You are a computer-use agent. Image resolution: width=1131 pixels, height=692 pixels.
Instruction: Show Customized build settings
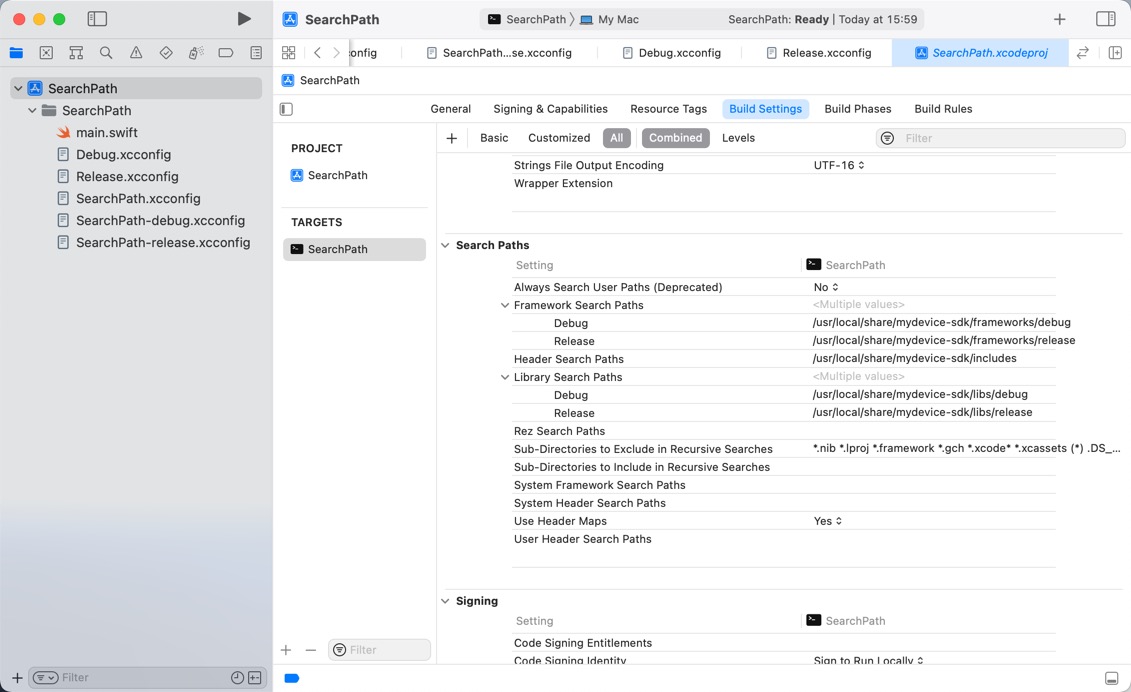click(559, 138)
